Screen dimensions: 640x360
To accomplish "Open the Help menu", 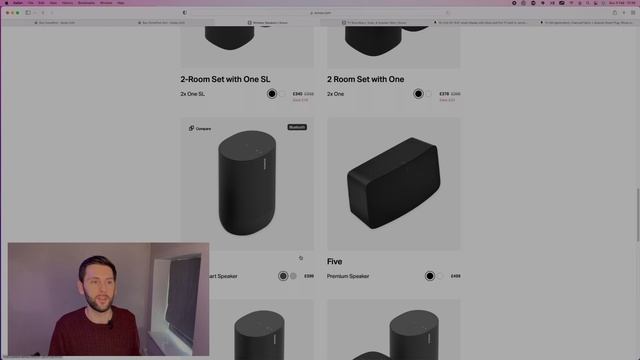I will pos(121,3).
